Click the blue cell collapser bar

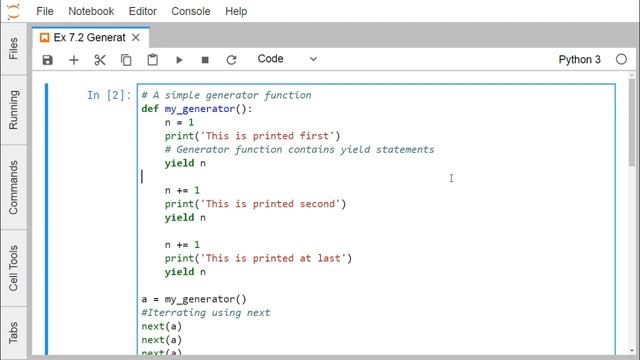(x=47, y=219)
